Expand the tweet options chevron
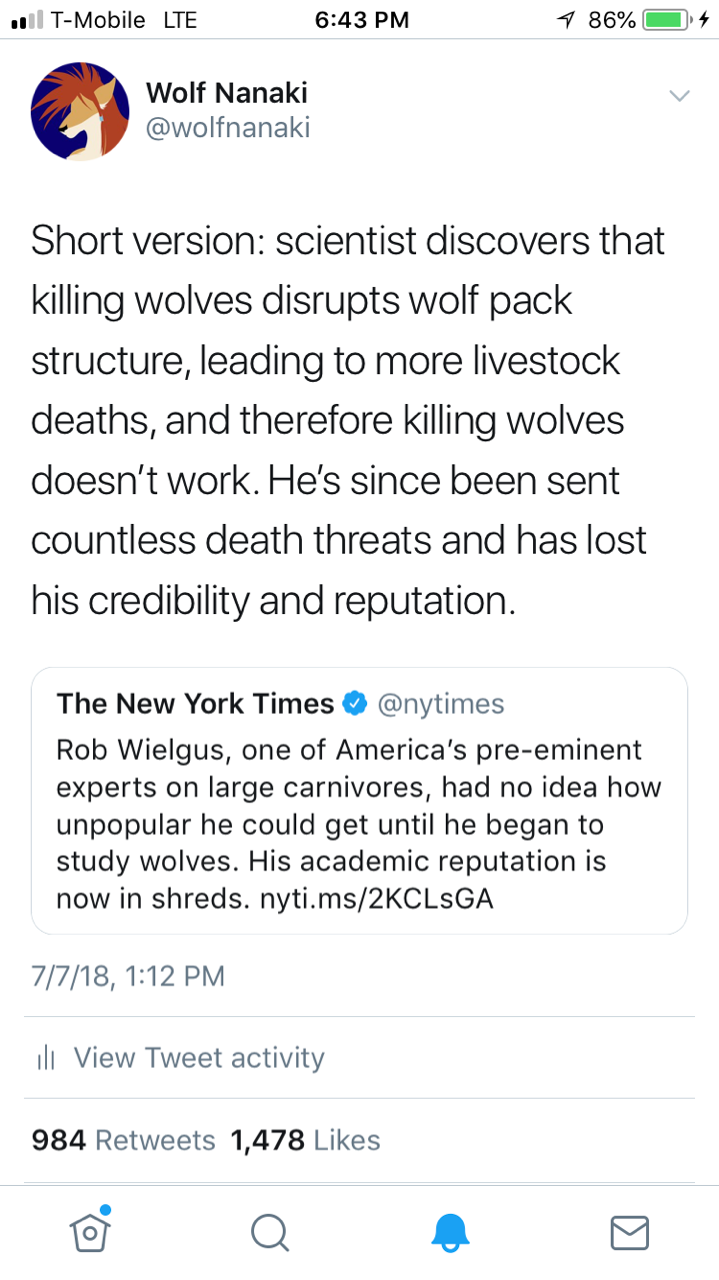 coord(679,96)
